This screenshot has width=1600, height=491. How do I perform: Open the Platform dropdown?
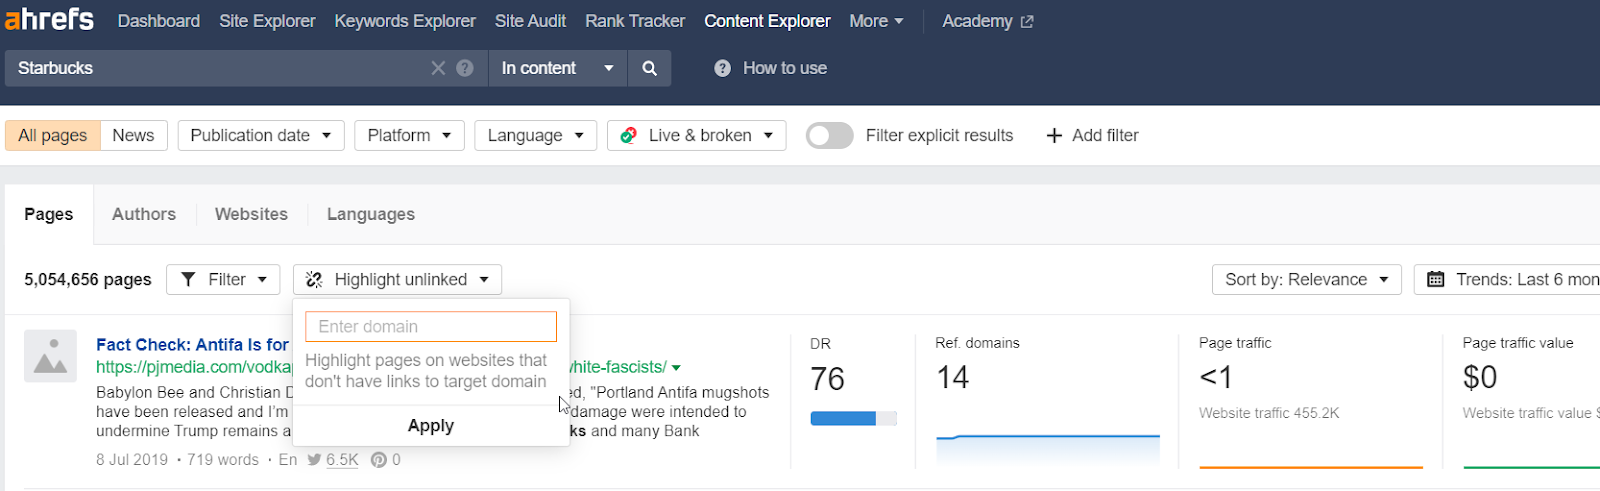coord(409,135)
